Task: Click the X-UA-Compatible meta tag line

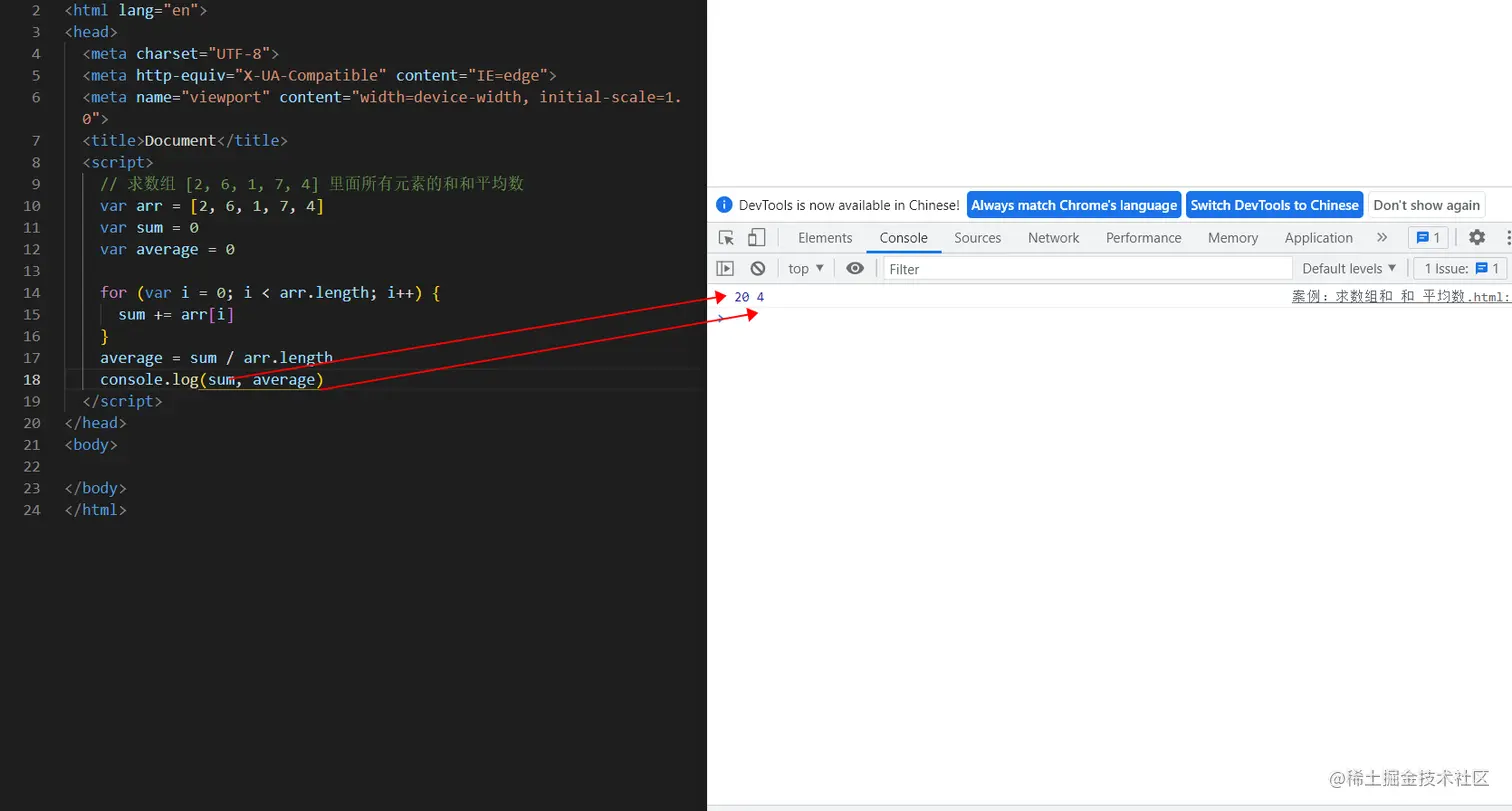Action: tap(320, 76)
